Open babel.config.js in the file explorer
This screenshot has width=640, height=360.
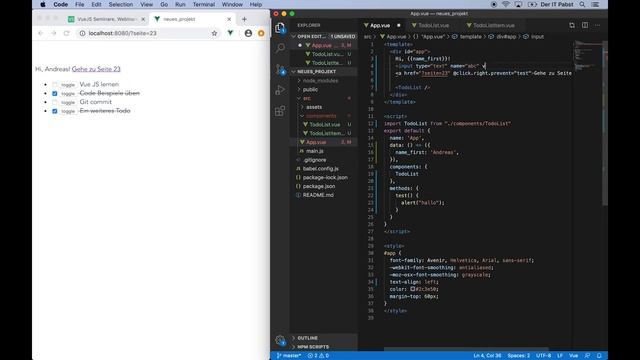(324, 169)
